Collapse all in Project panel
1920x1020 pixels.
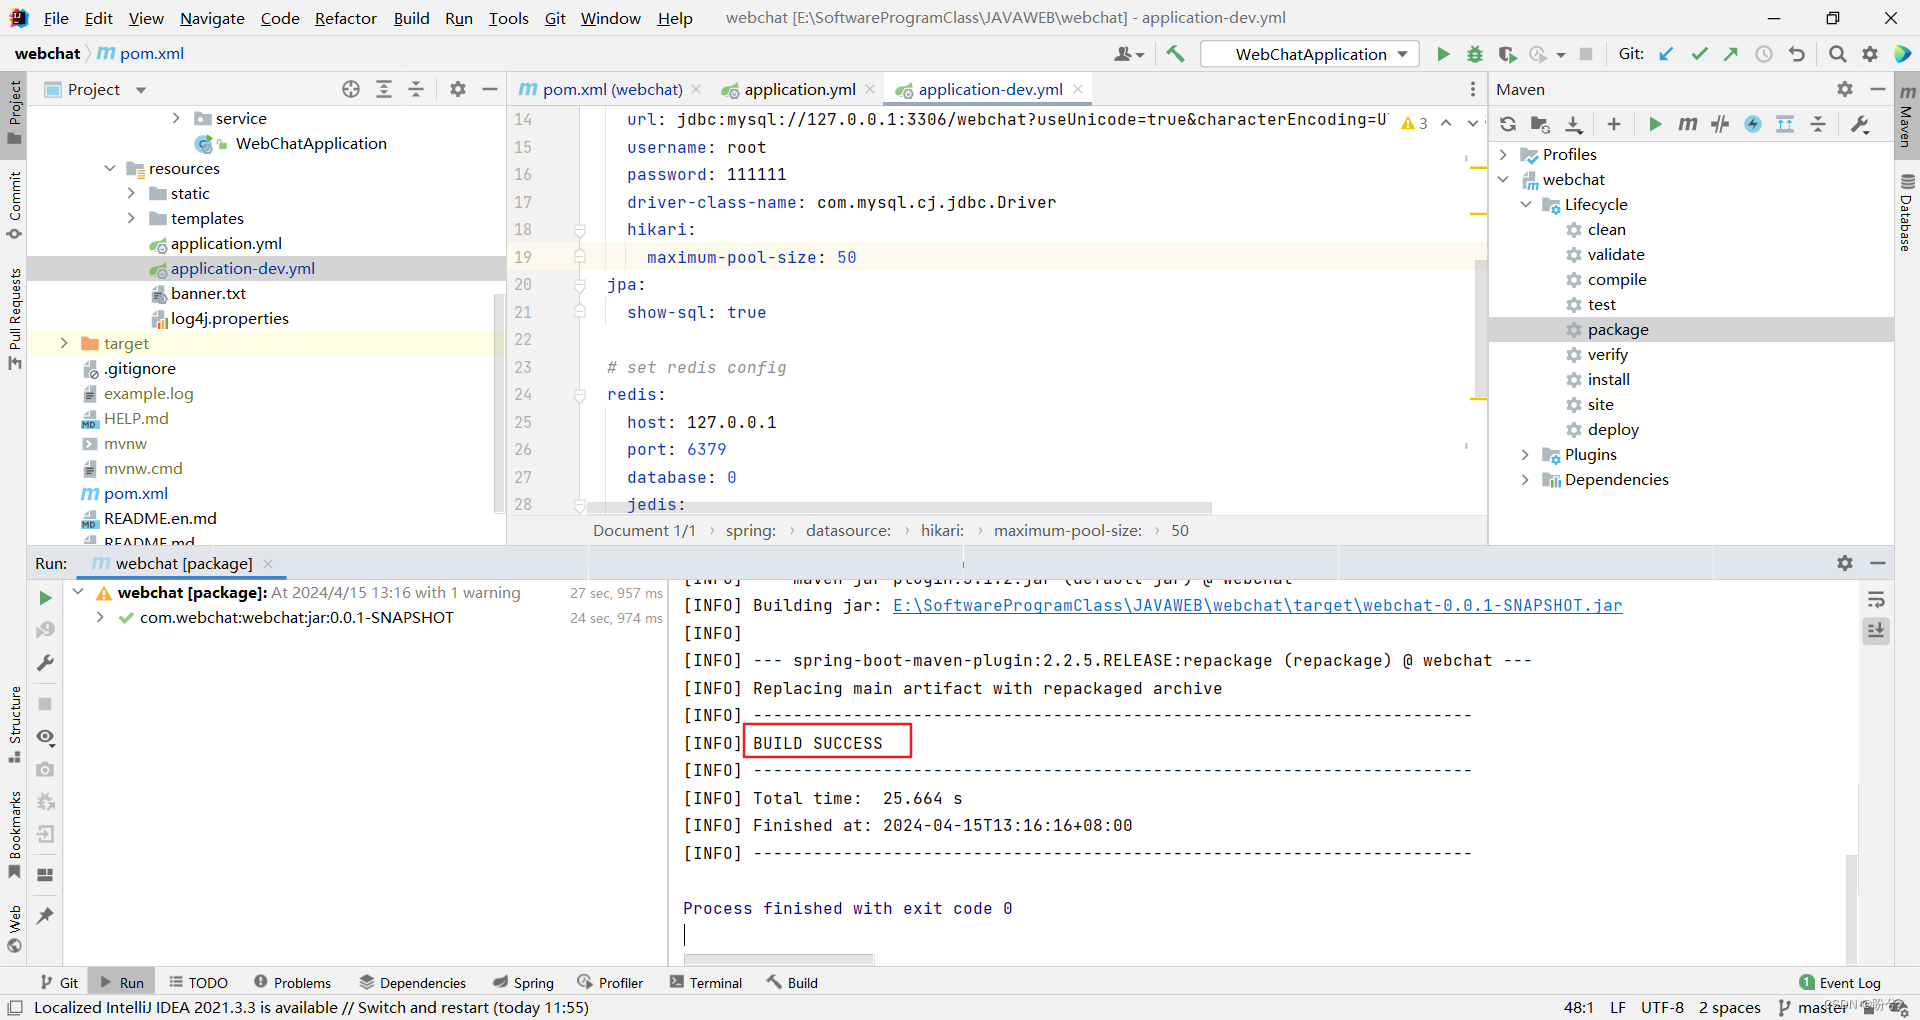click(x=416, y=89)
